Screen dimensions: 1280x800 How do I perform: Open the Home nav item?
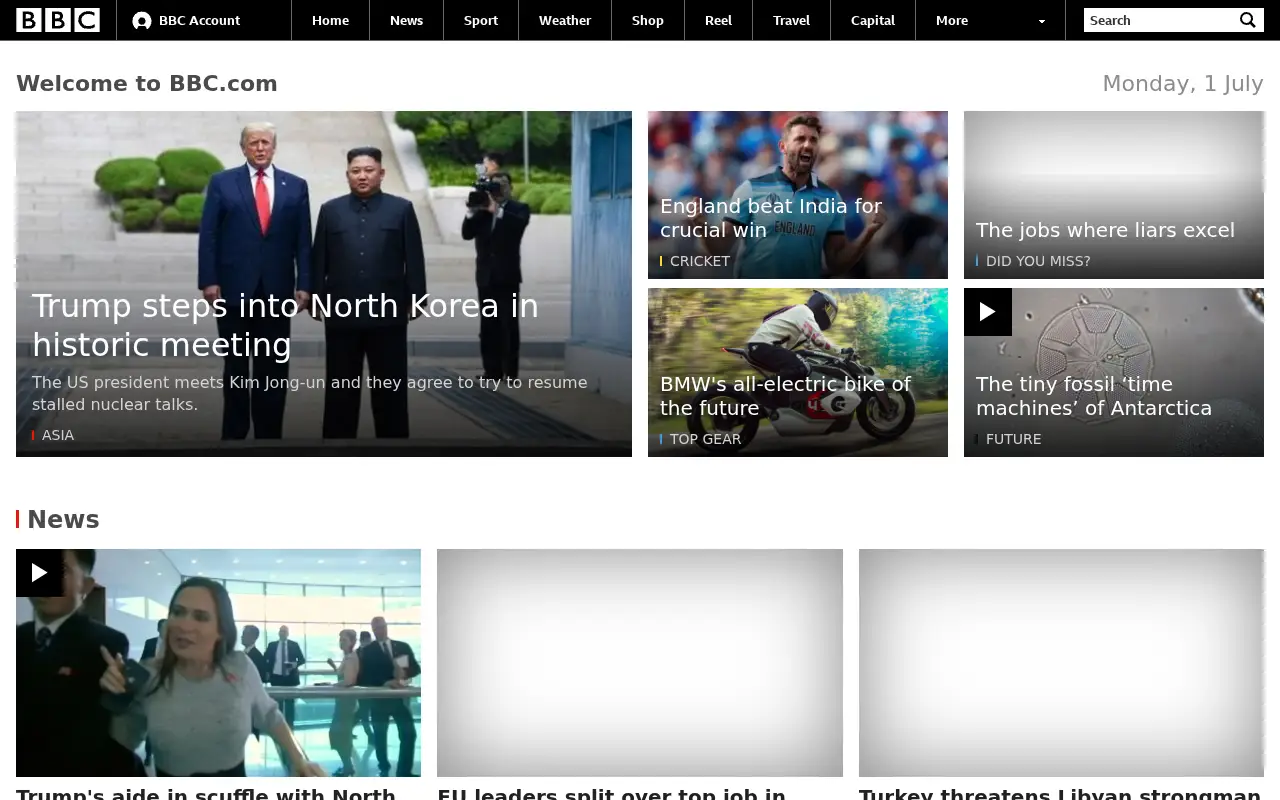(330, 20)
